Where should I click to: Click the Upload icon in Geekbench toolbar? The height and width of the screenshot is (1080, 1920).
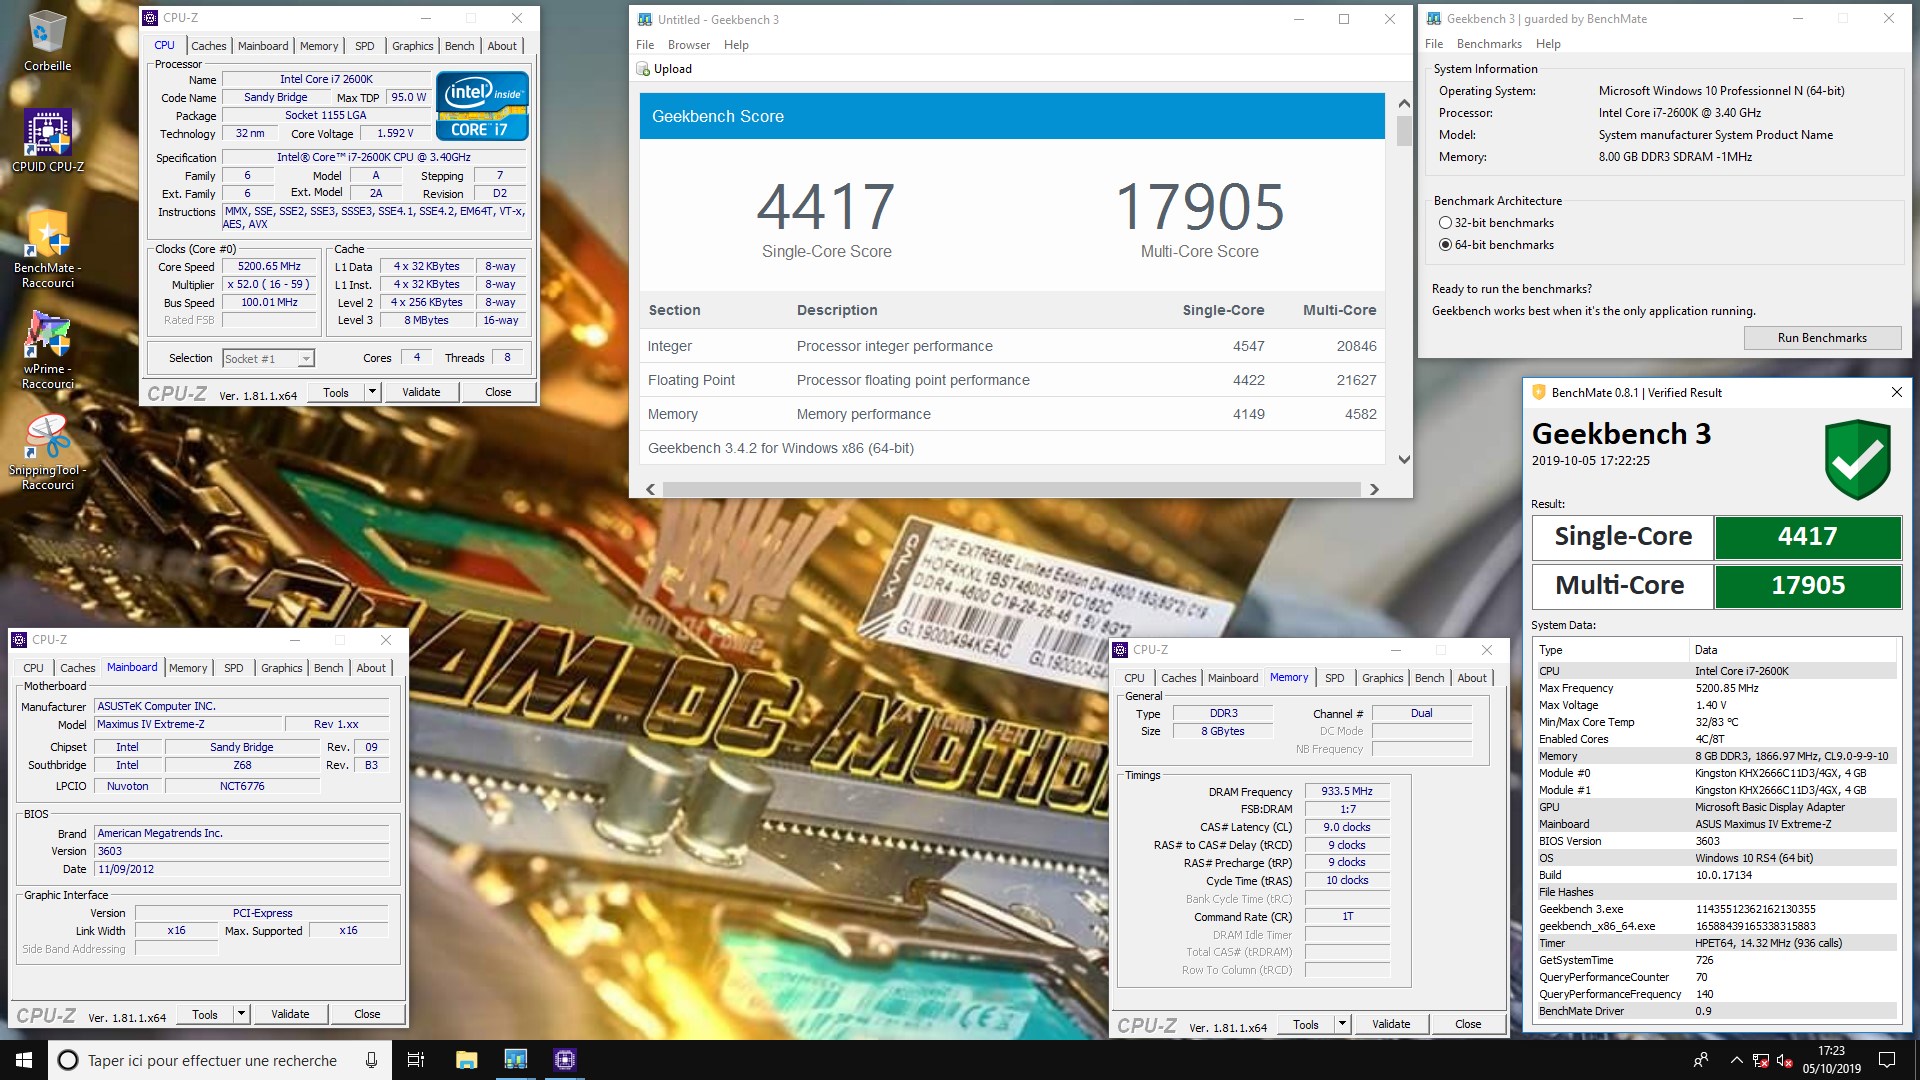[x=644, y=69]
